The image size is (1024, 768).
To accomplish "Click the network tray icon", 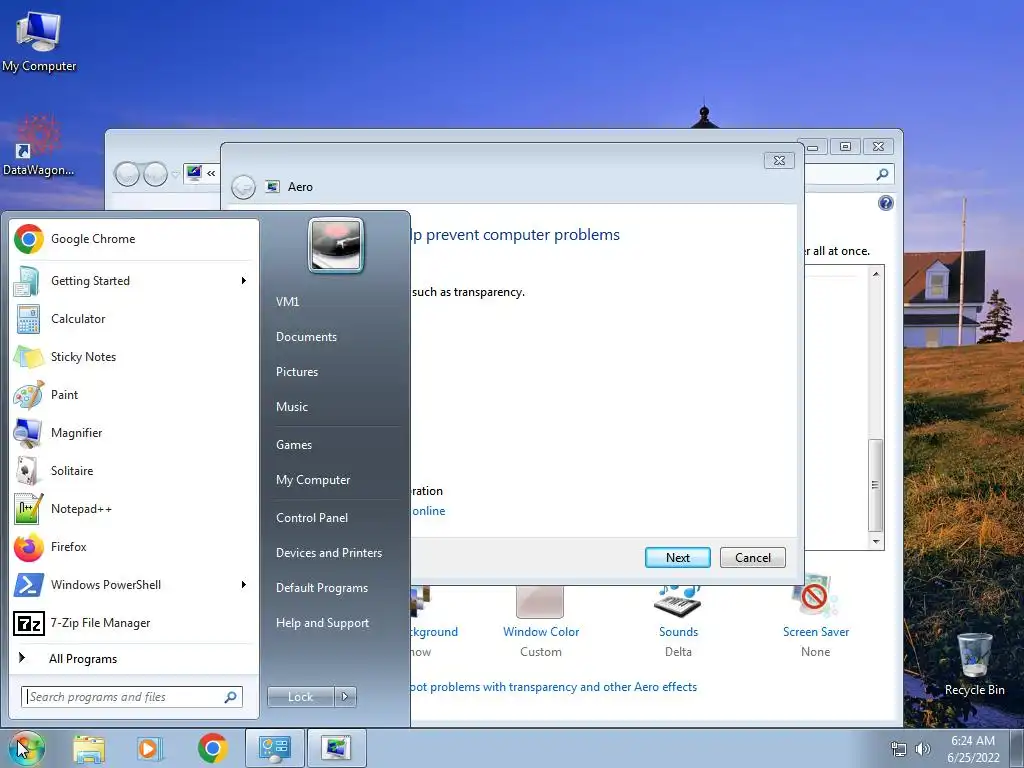I will (899, 749).
